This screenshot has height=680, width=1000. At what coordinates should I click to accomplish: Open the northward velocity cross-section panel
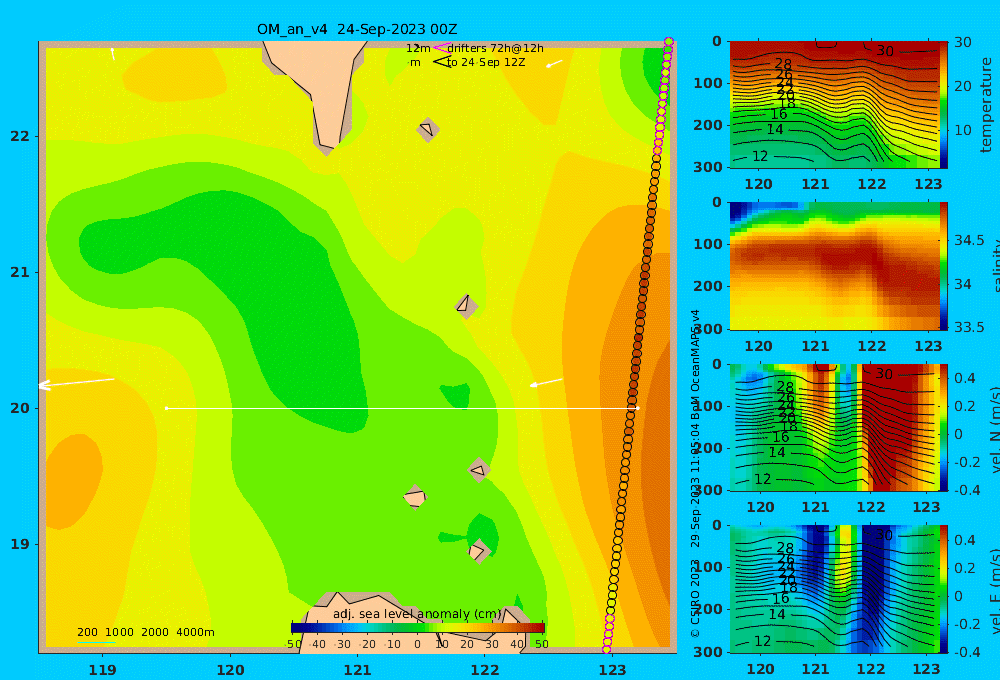(834, 427)
